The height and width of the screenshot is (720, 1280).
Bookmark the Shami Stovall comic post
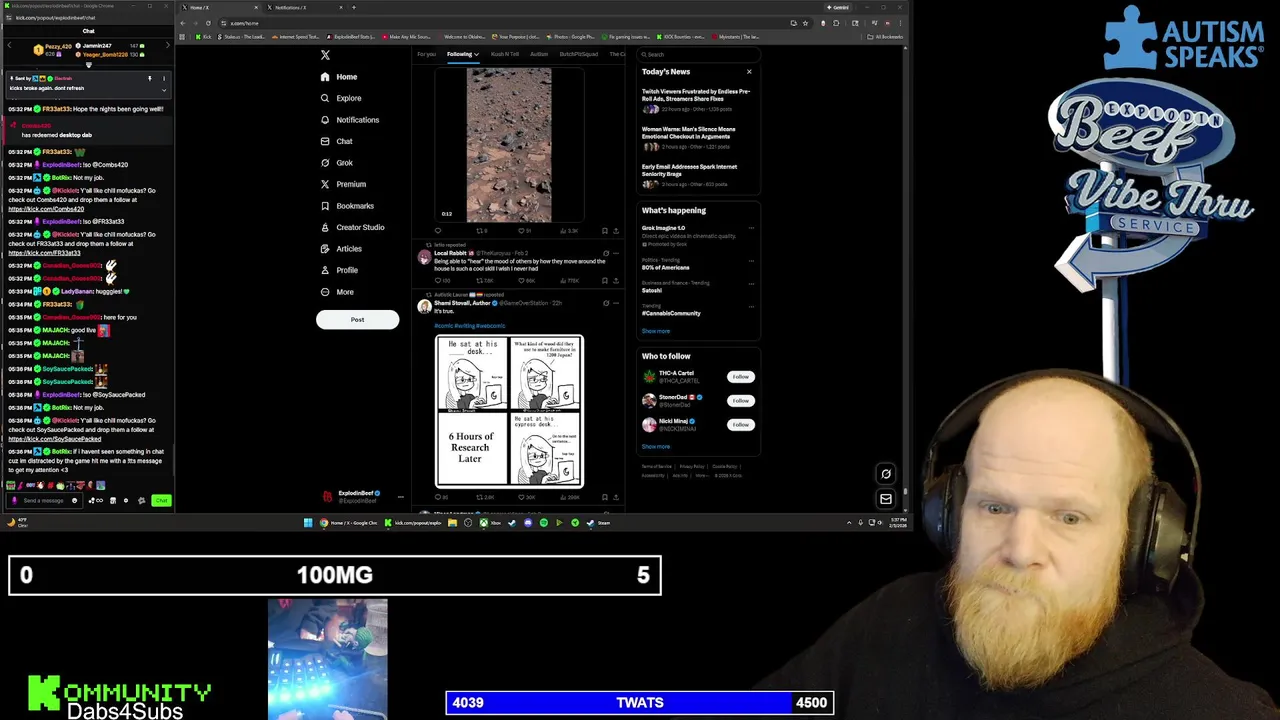click(x=604, y=497)
